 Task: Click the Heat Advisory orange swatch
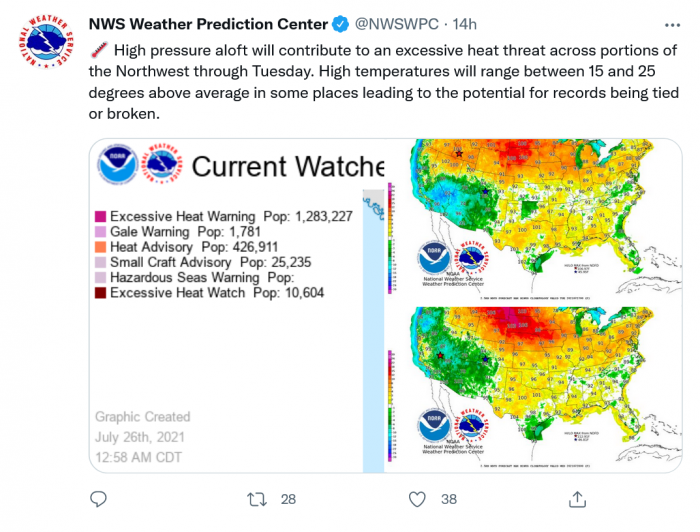tap(100, 247)
